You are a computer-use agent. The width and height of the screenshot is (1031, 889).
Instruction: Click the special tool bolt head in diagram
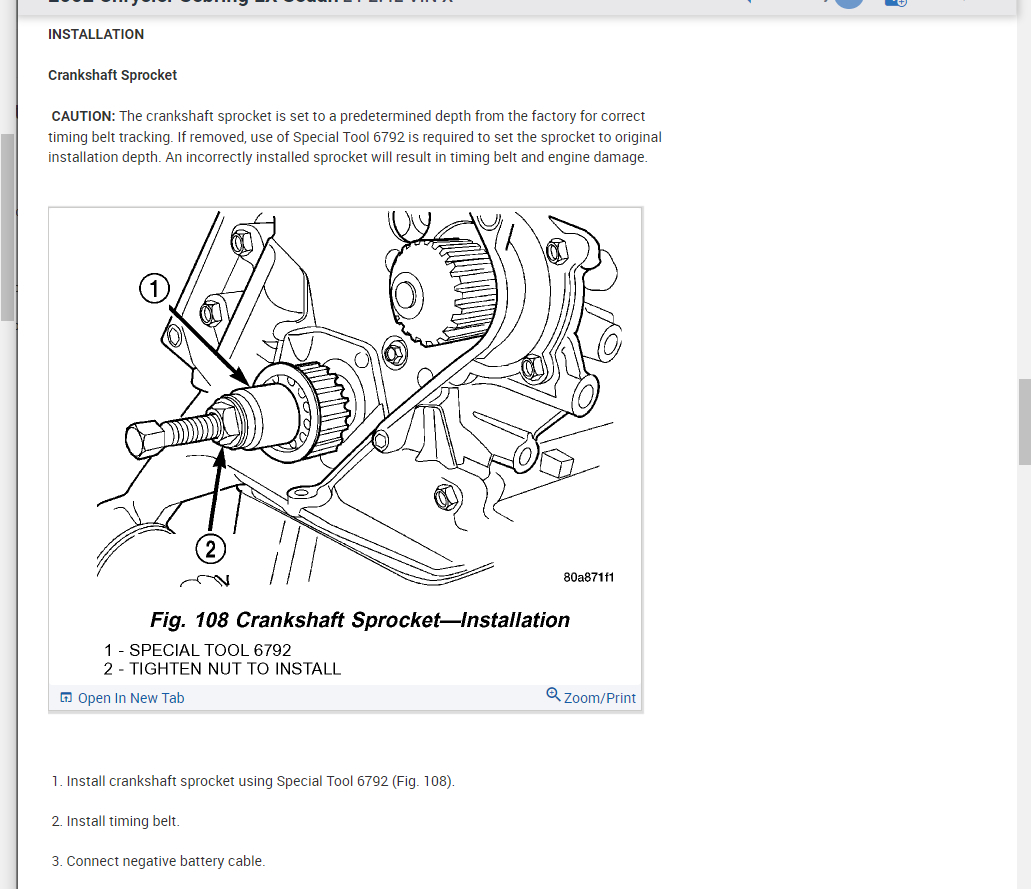click(143, 440)
